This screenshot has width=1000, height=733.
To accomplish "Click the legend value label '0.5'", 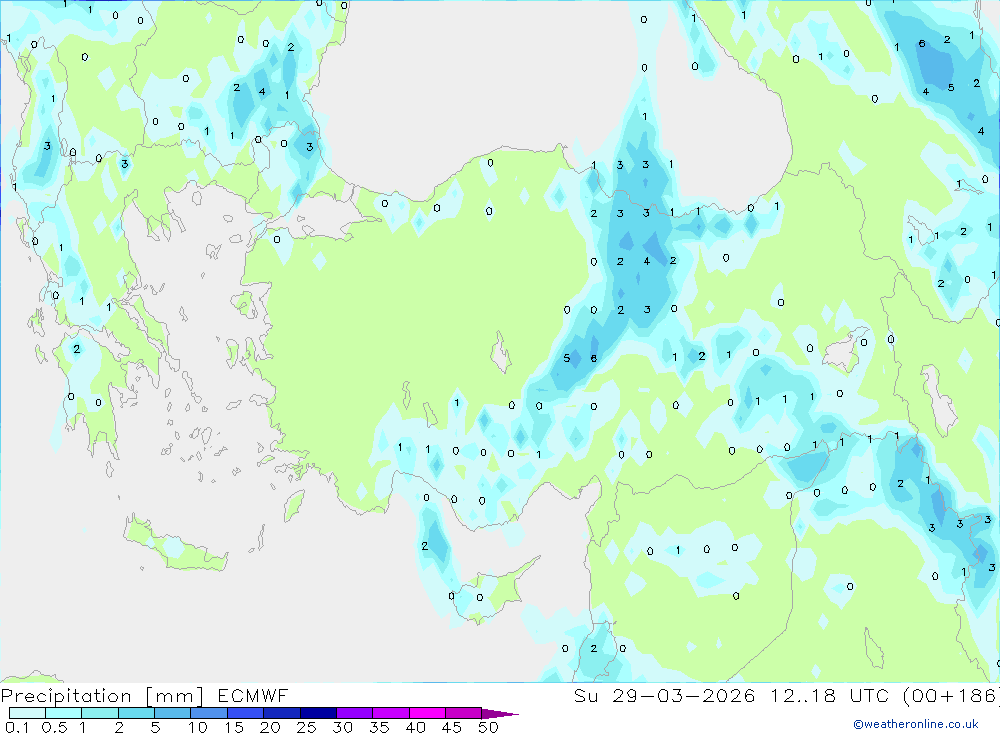I will [x=54, y=727].
